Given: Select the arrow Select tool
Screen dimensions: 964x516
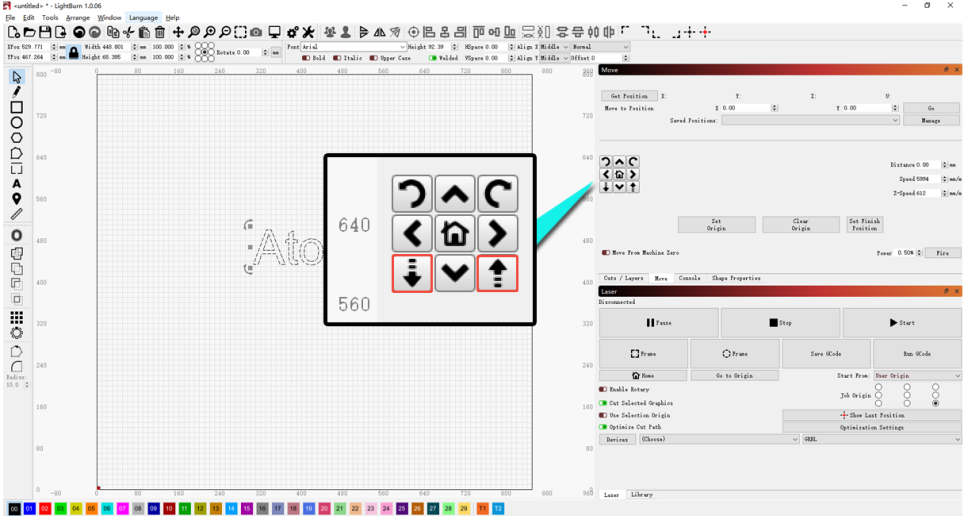Looking at the screenshot, I should coord(17,77).
